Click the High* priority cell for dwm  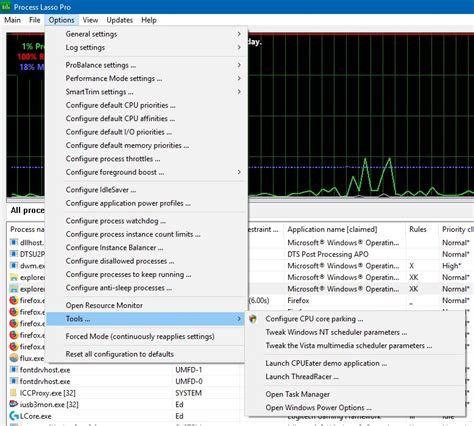pos(451,266)
